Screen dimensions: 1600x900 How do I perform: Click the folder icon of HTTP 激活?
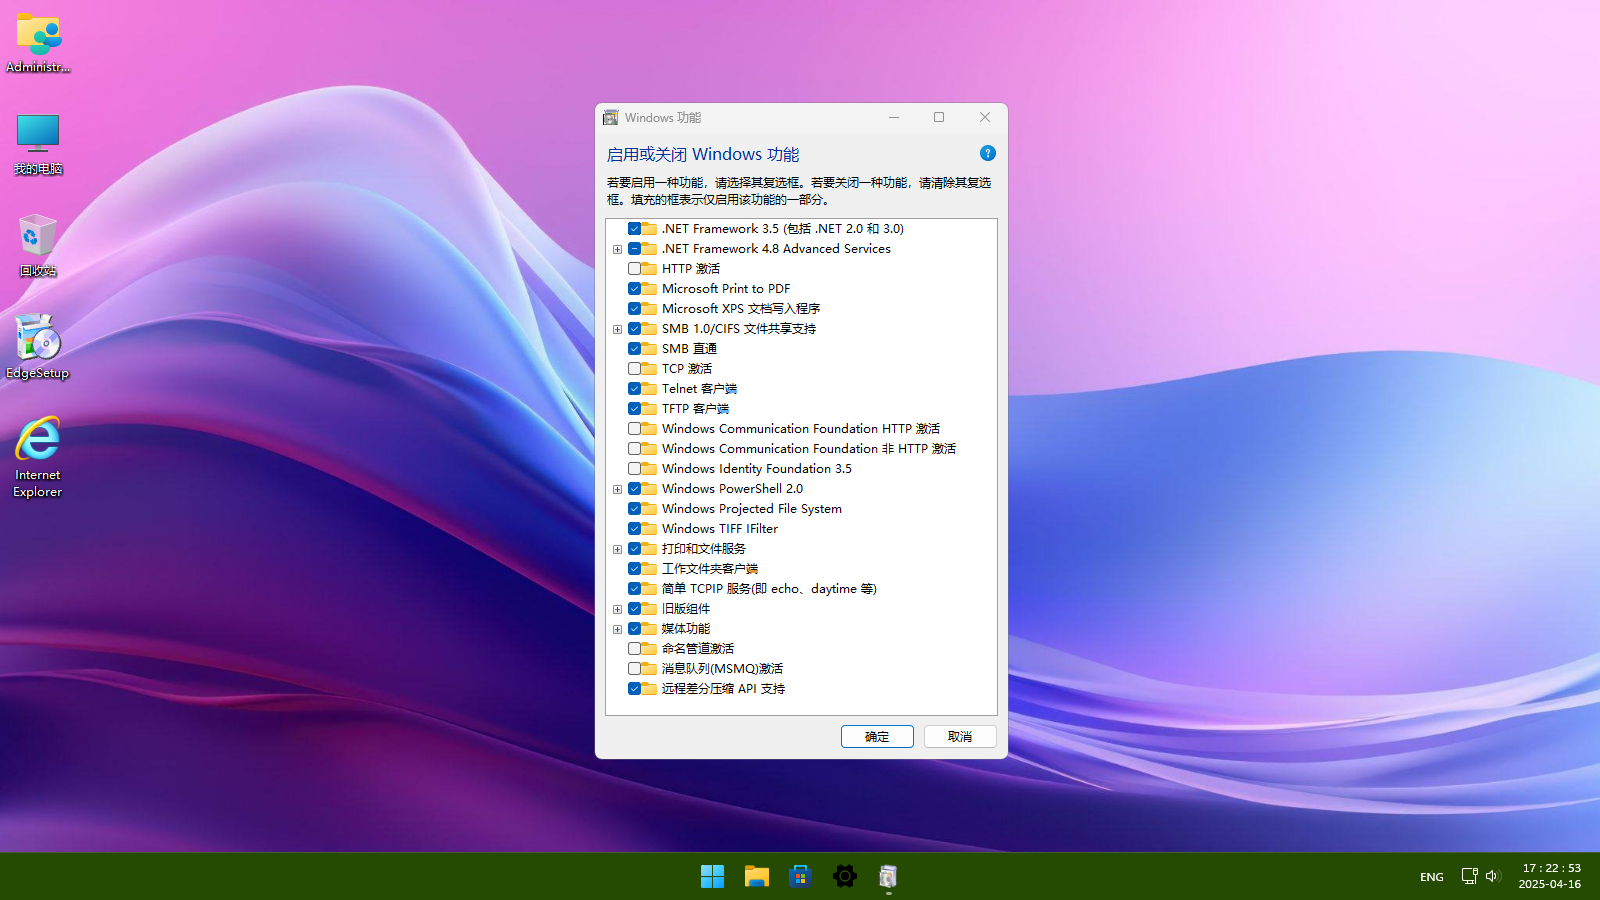(650, 269)
